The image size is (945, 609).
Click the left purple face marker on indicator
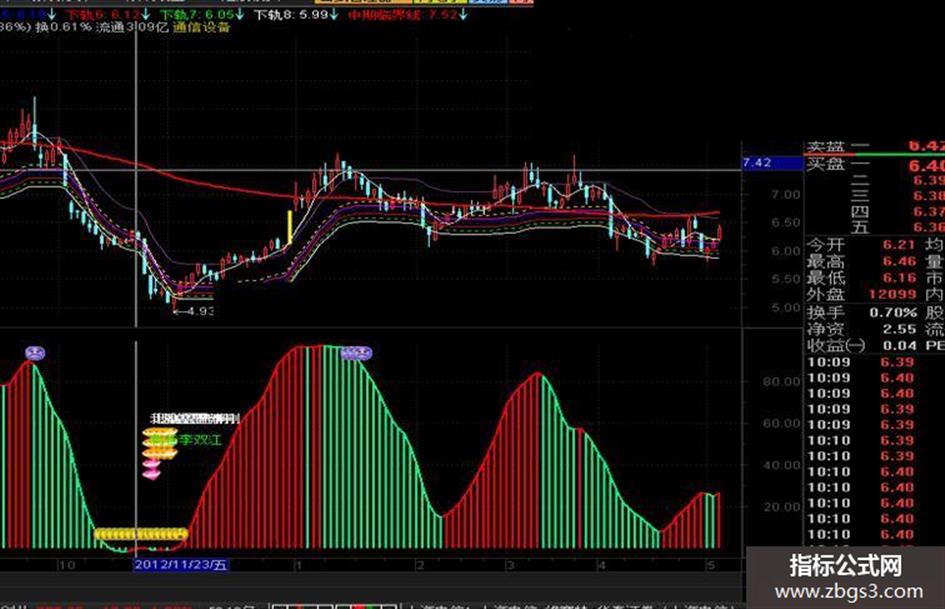[x=35, y=353]
